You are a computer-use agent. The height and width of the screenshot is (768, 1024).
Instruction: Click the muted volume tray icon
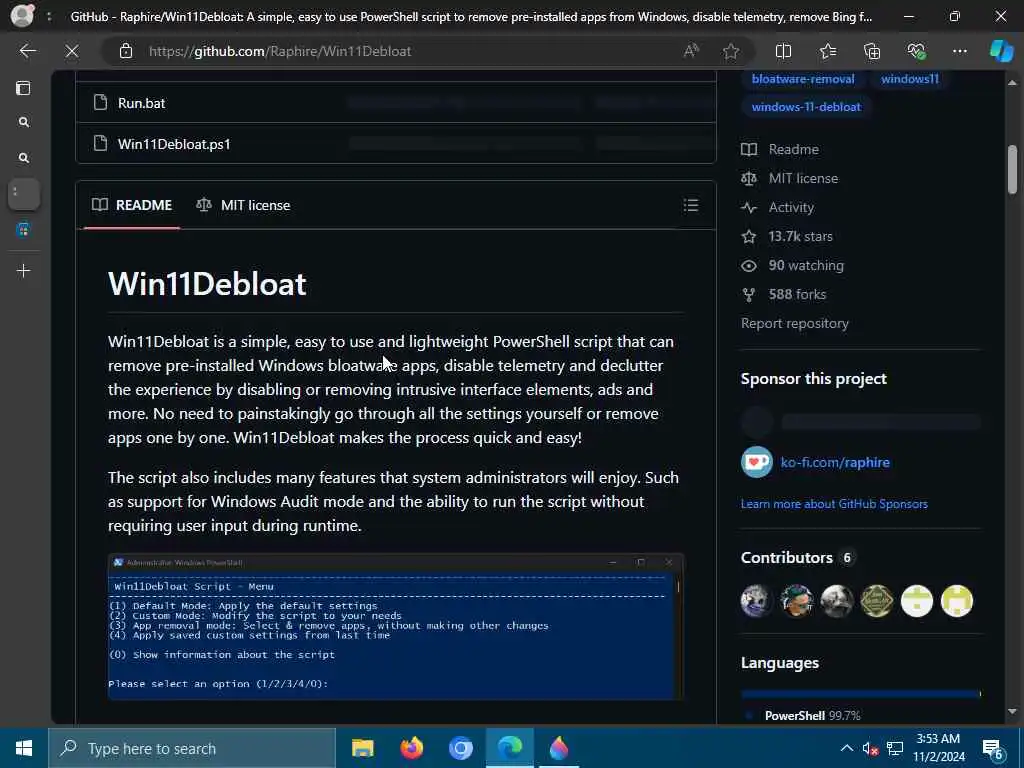point(870,749)
